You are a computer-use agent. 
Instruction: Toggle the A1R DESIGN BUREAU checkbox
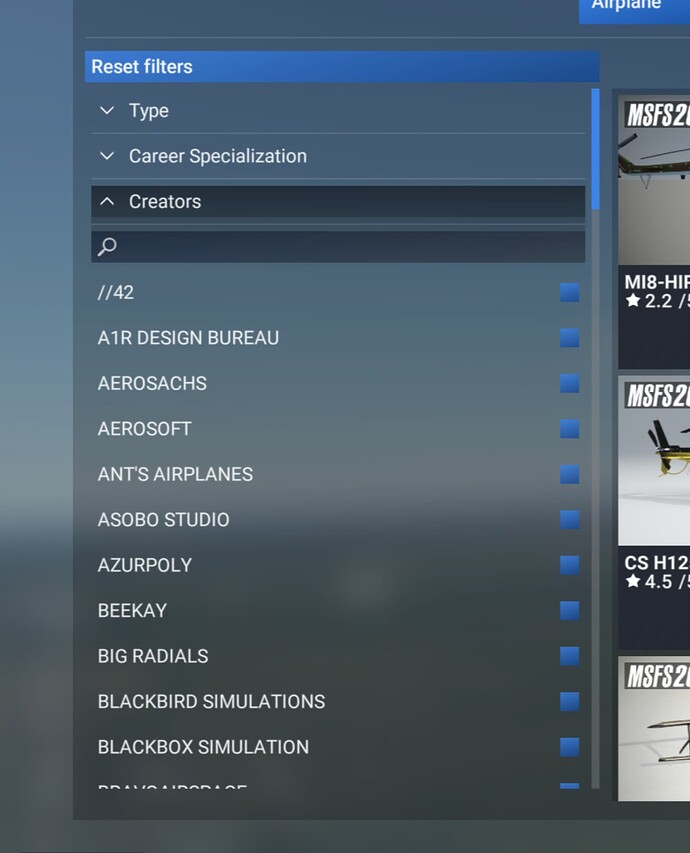(x=569, y=338)
